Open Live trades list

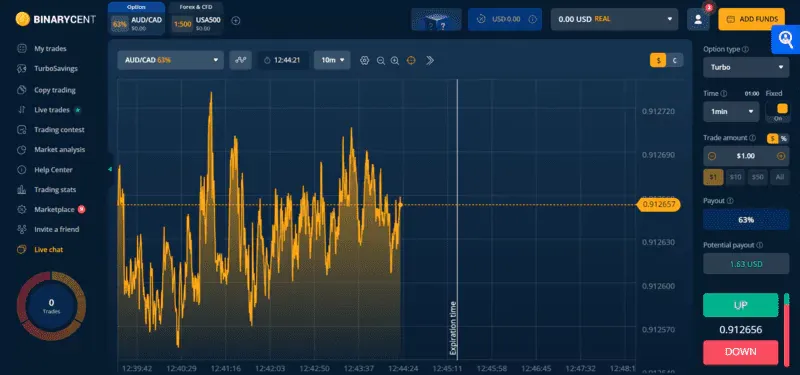coord(52,110)
